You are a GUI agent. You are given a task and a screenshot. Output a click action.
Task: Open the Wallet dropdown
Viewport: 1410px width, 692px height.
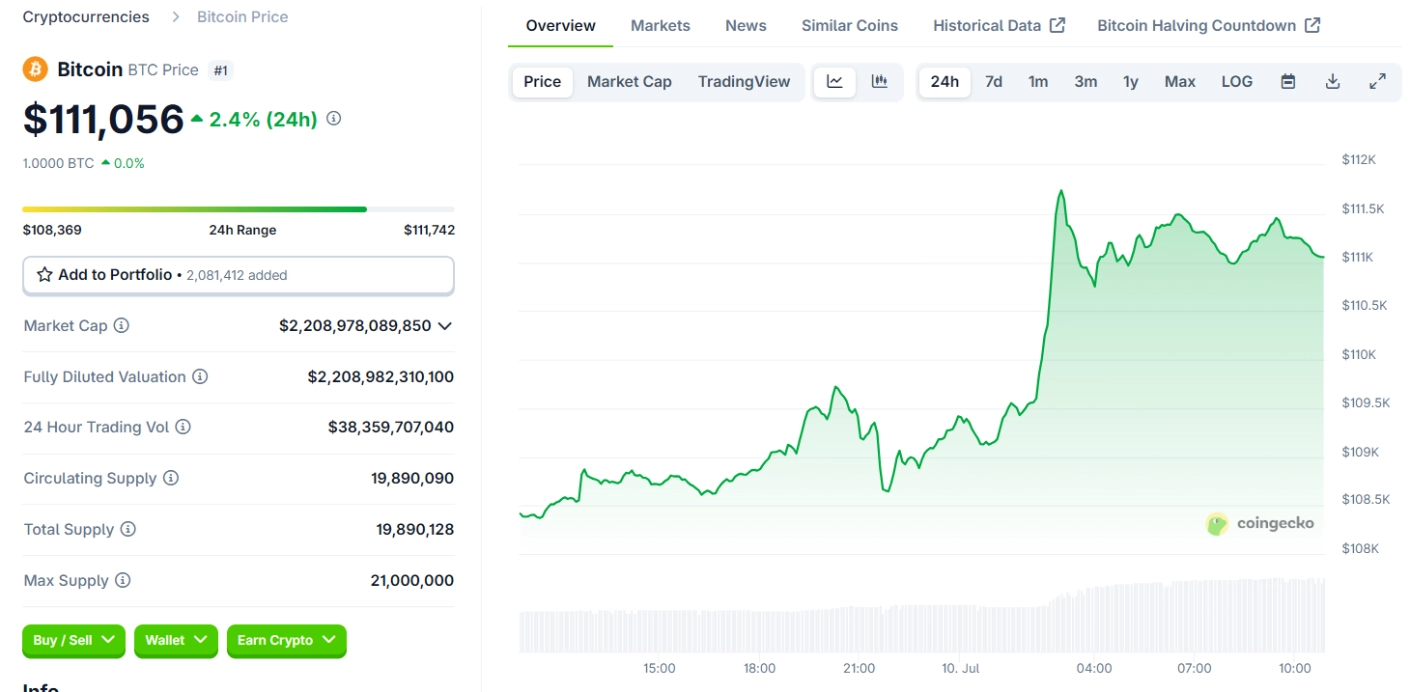(x=176, y=640)
